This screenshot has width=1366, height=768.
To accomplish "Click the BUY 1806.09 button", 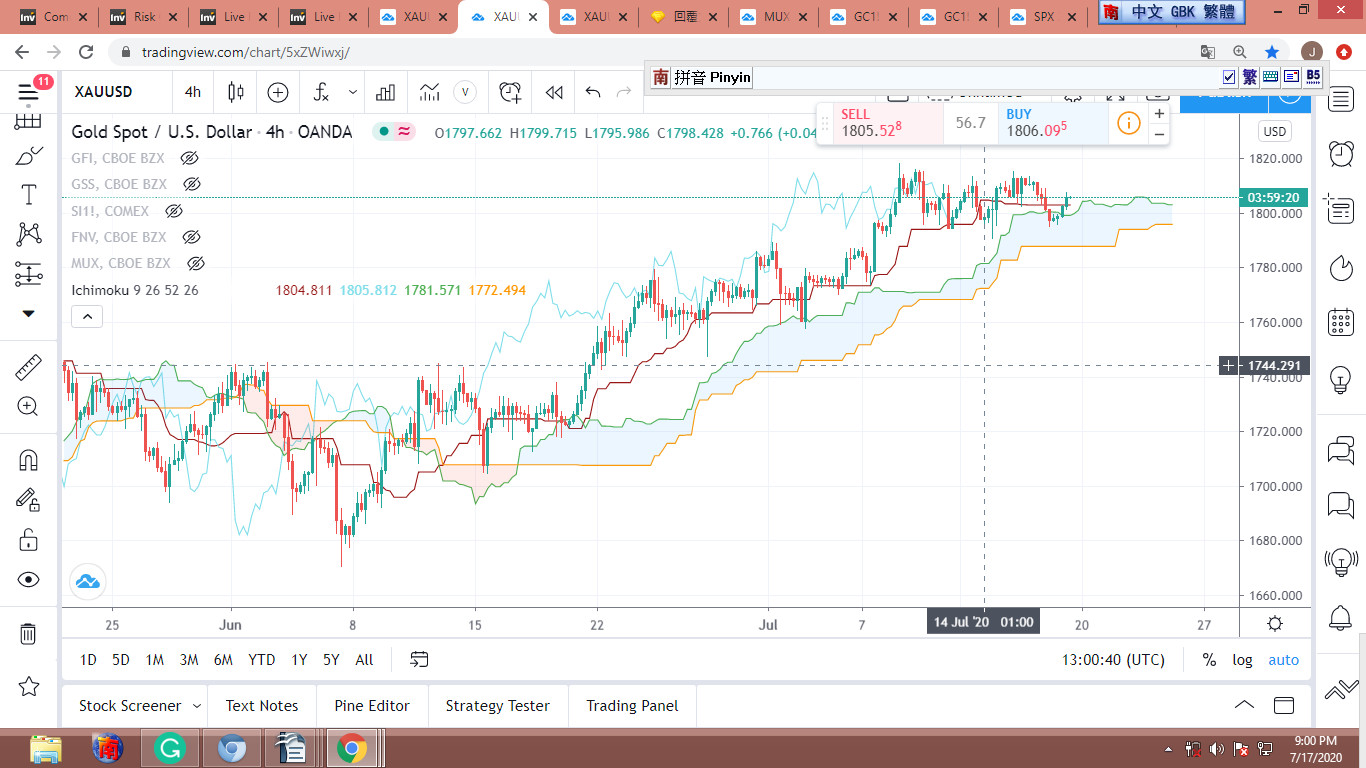I will click(1050, 124).
